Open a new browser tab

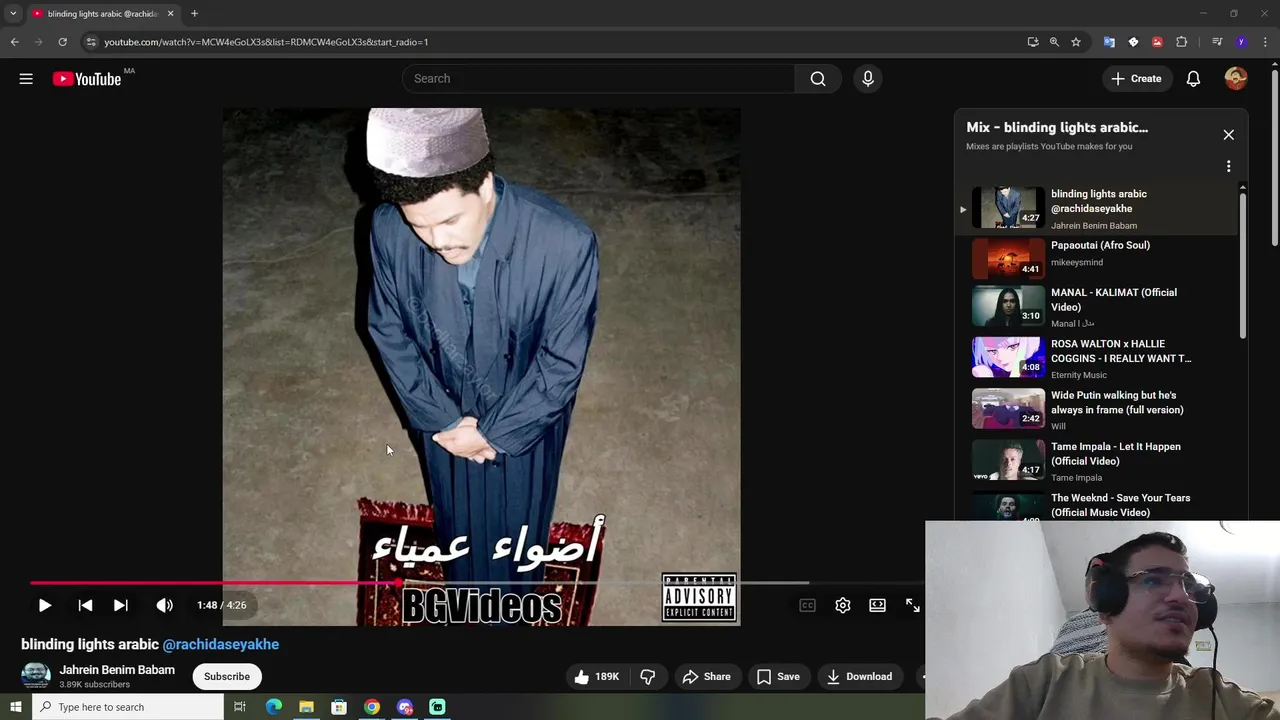(x=194, y=14)
